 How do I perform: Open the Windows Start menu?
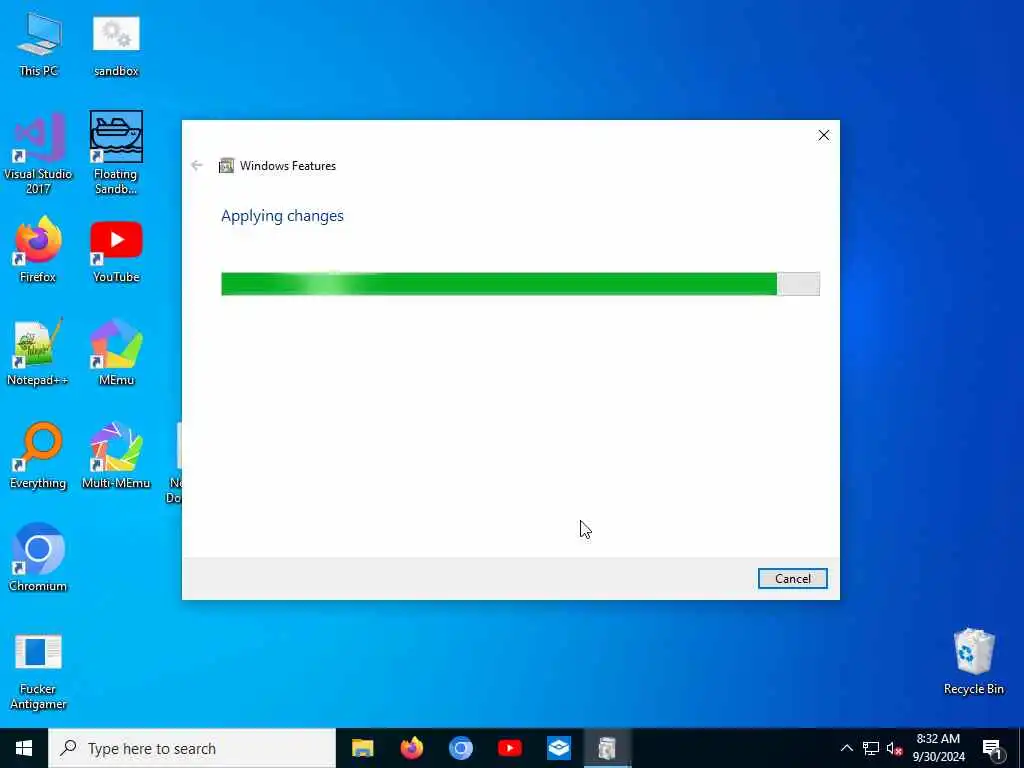24,748
